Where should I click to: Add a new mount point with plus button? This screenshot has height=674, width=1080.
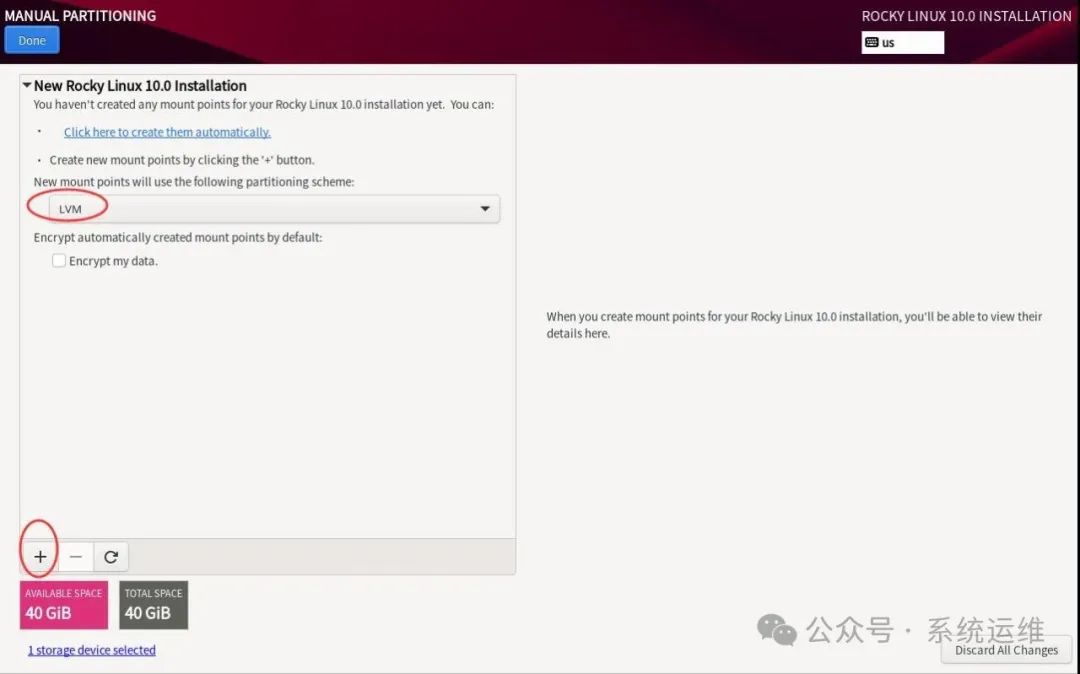click(x=40, y=556)
